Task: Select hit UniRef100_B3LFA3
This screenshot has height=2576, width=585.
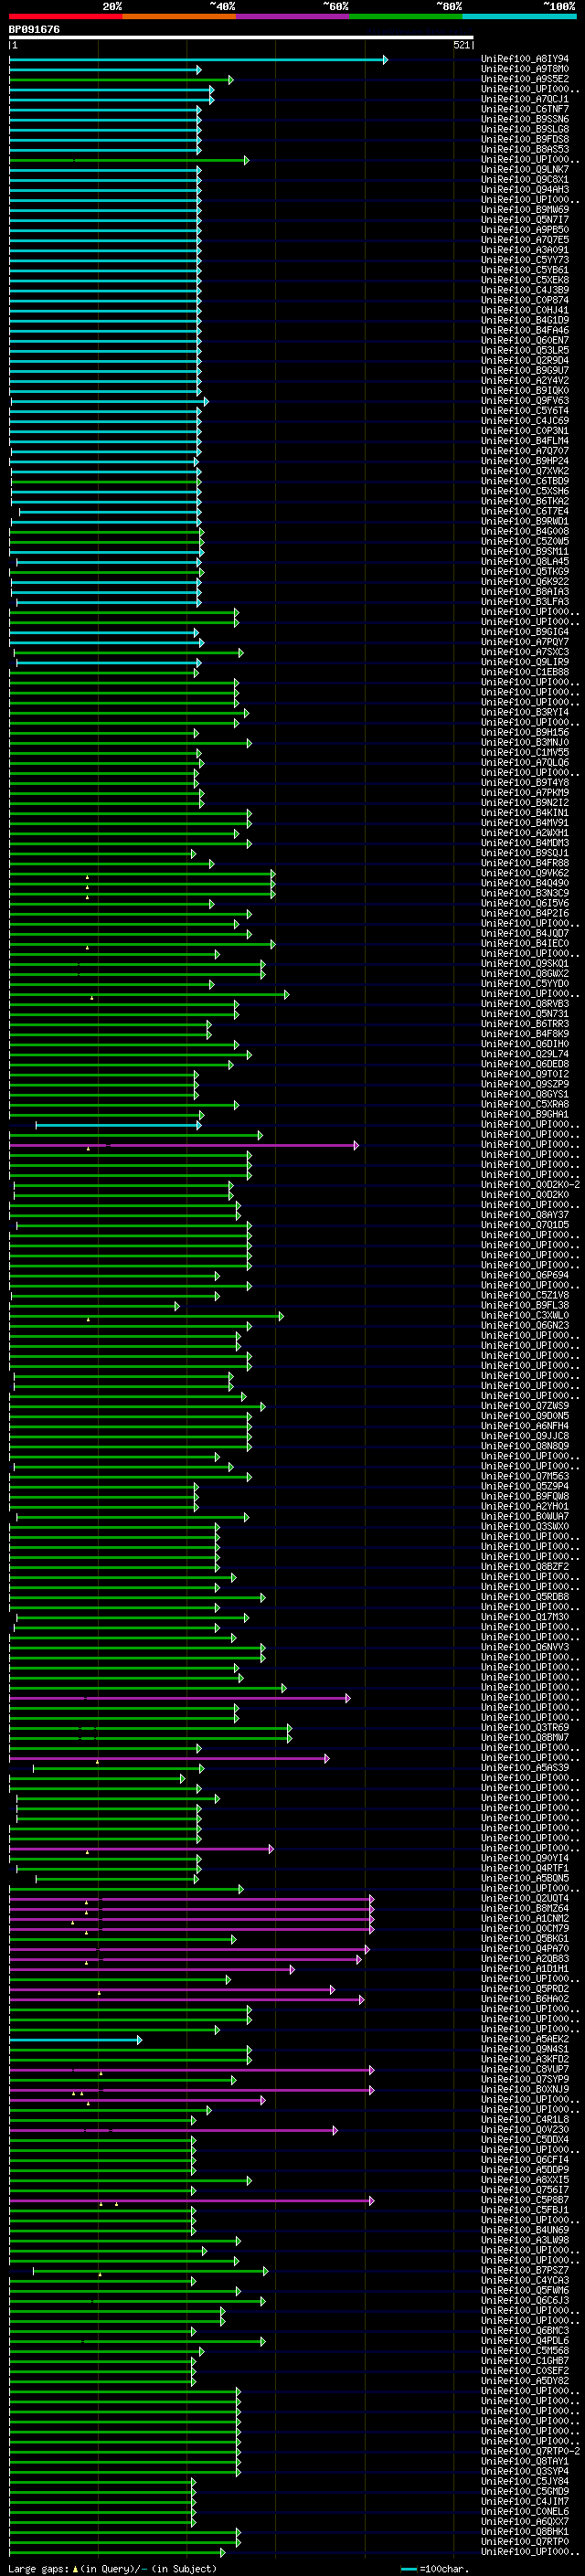Action: 524,602
